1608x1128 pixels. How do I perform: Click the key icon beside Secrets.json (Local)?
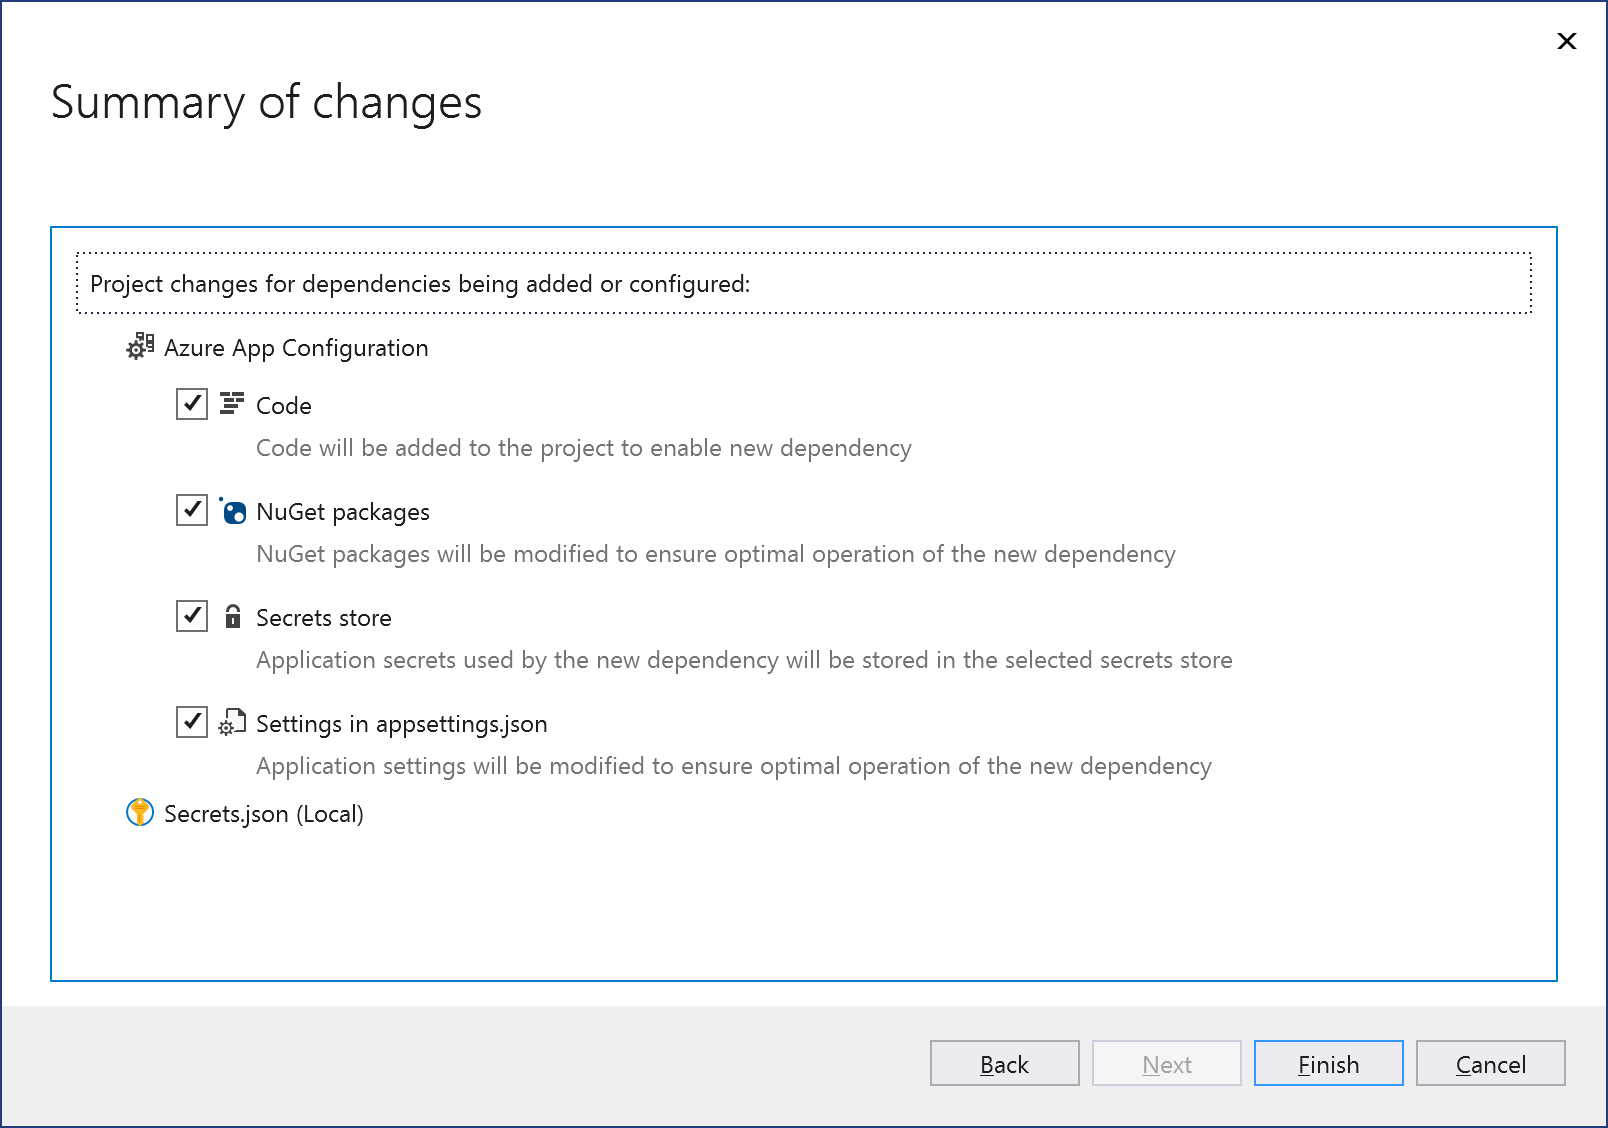(139, 813)
